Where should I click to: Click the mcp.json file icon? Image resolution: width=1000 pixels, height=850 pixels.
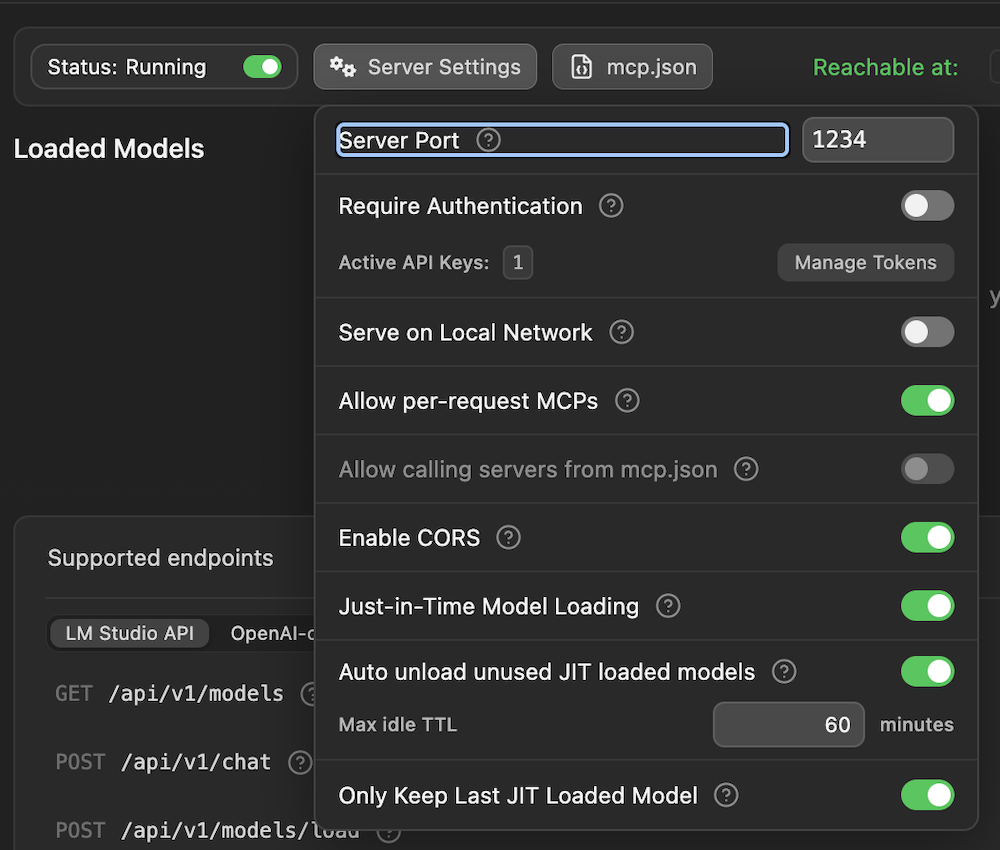581,67
